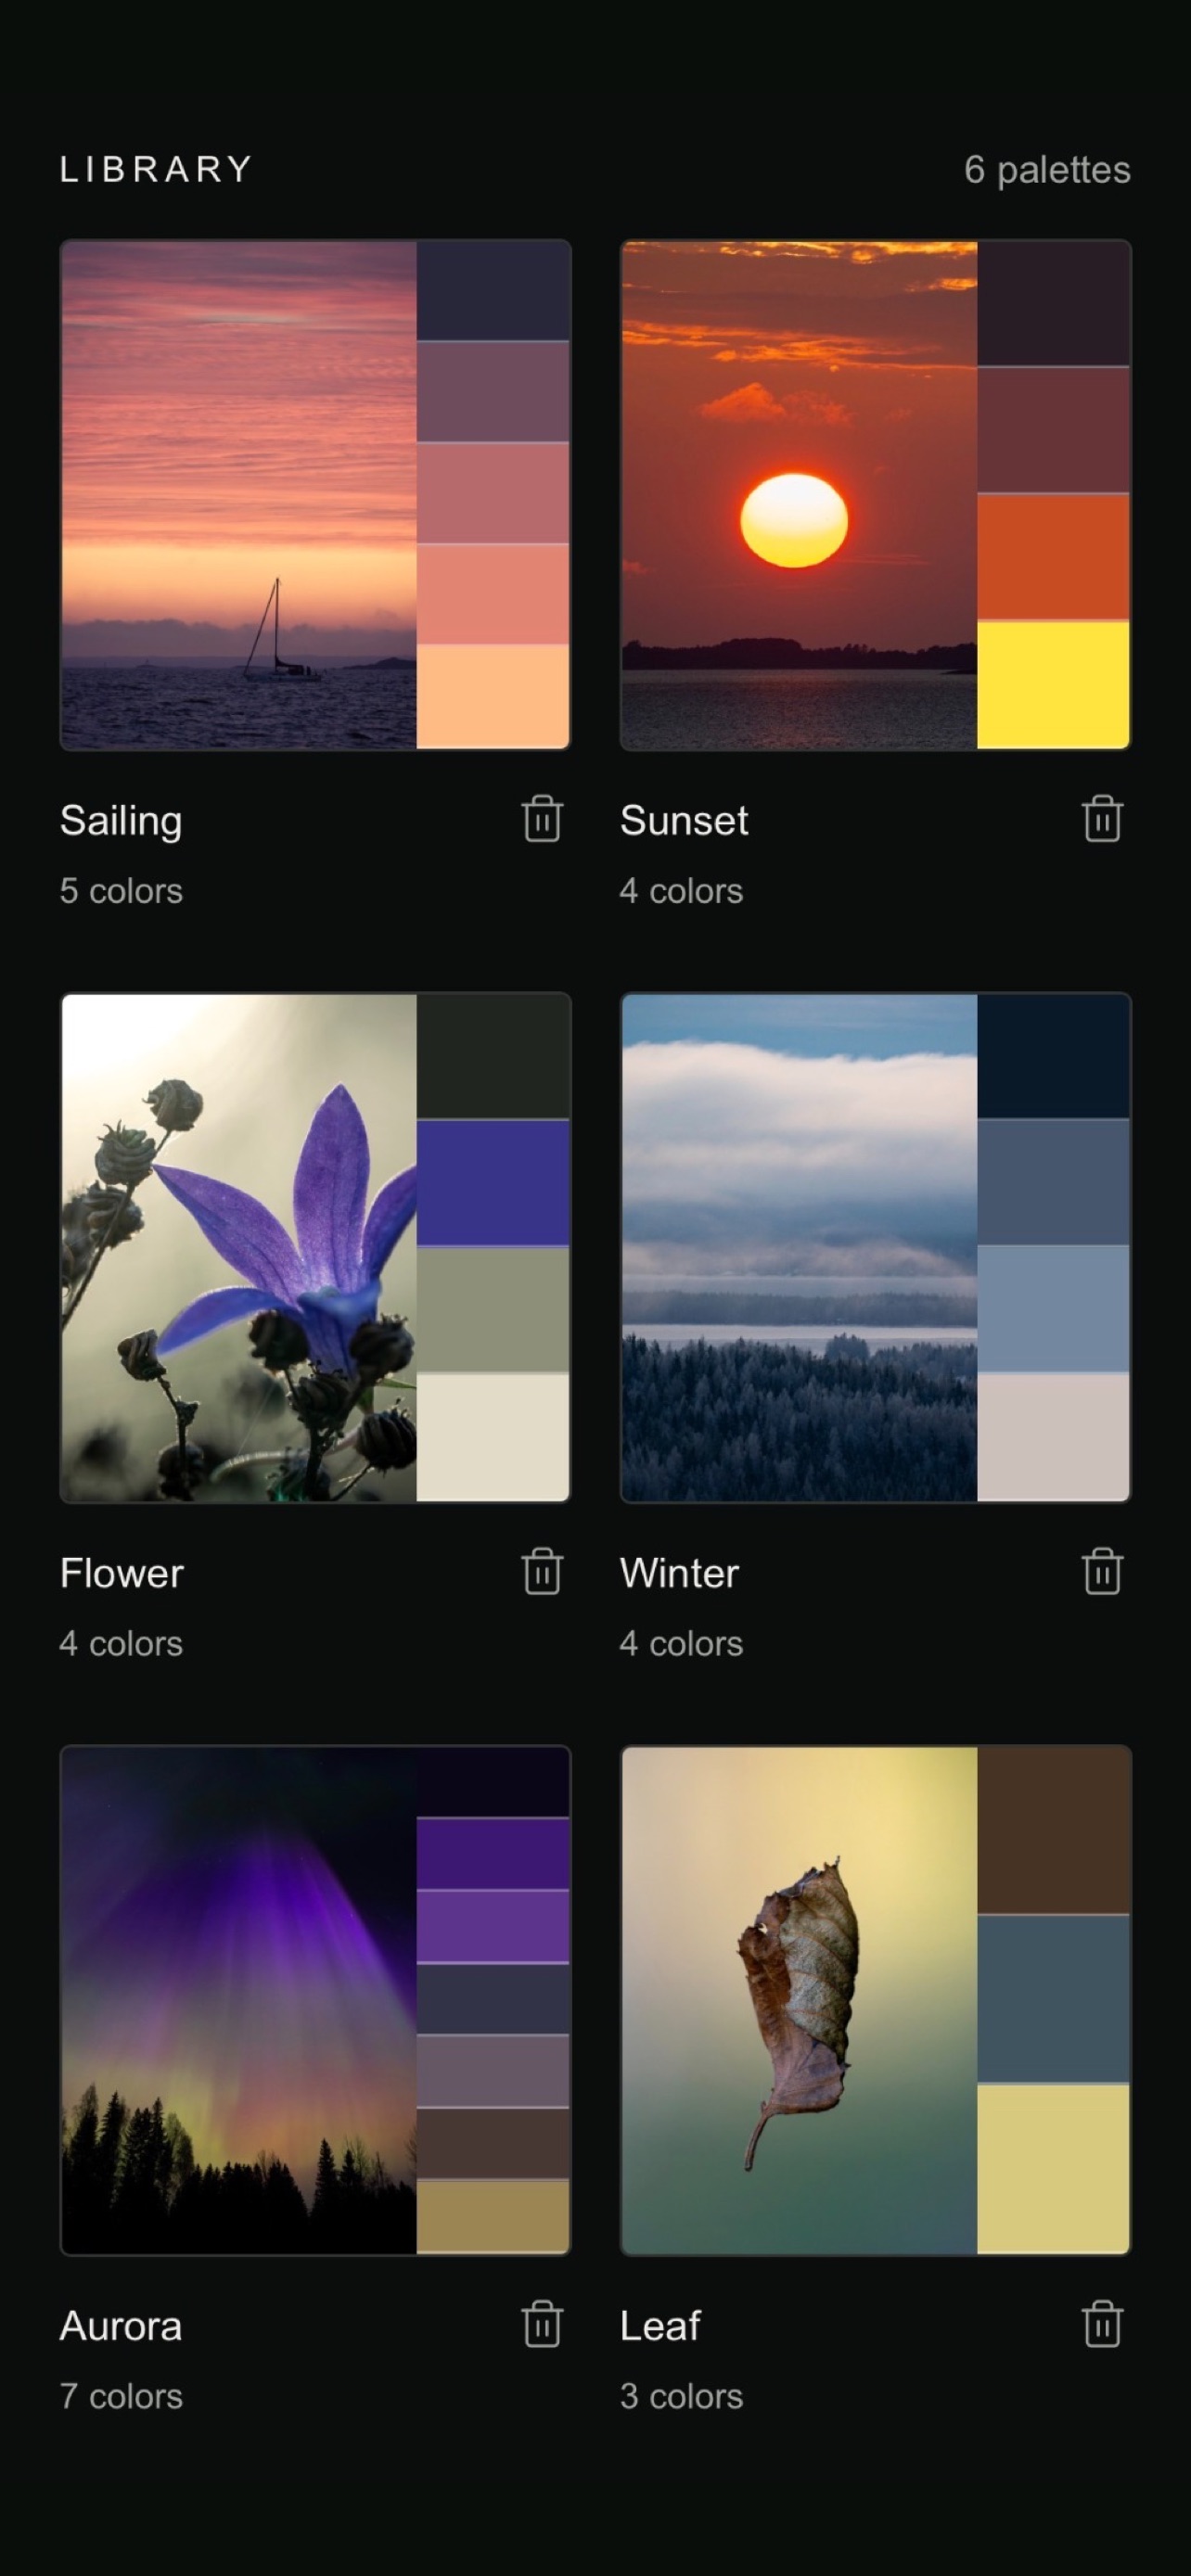Click the "LIBRARY" heading
Image resolution: width=1191 pixels, height=2576 pixels.
coord(156,169)
